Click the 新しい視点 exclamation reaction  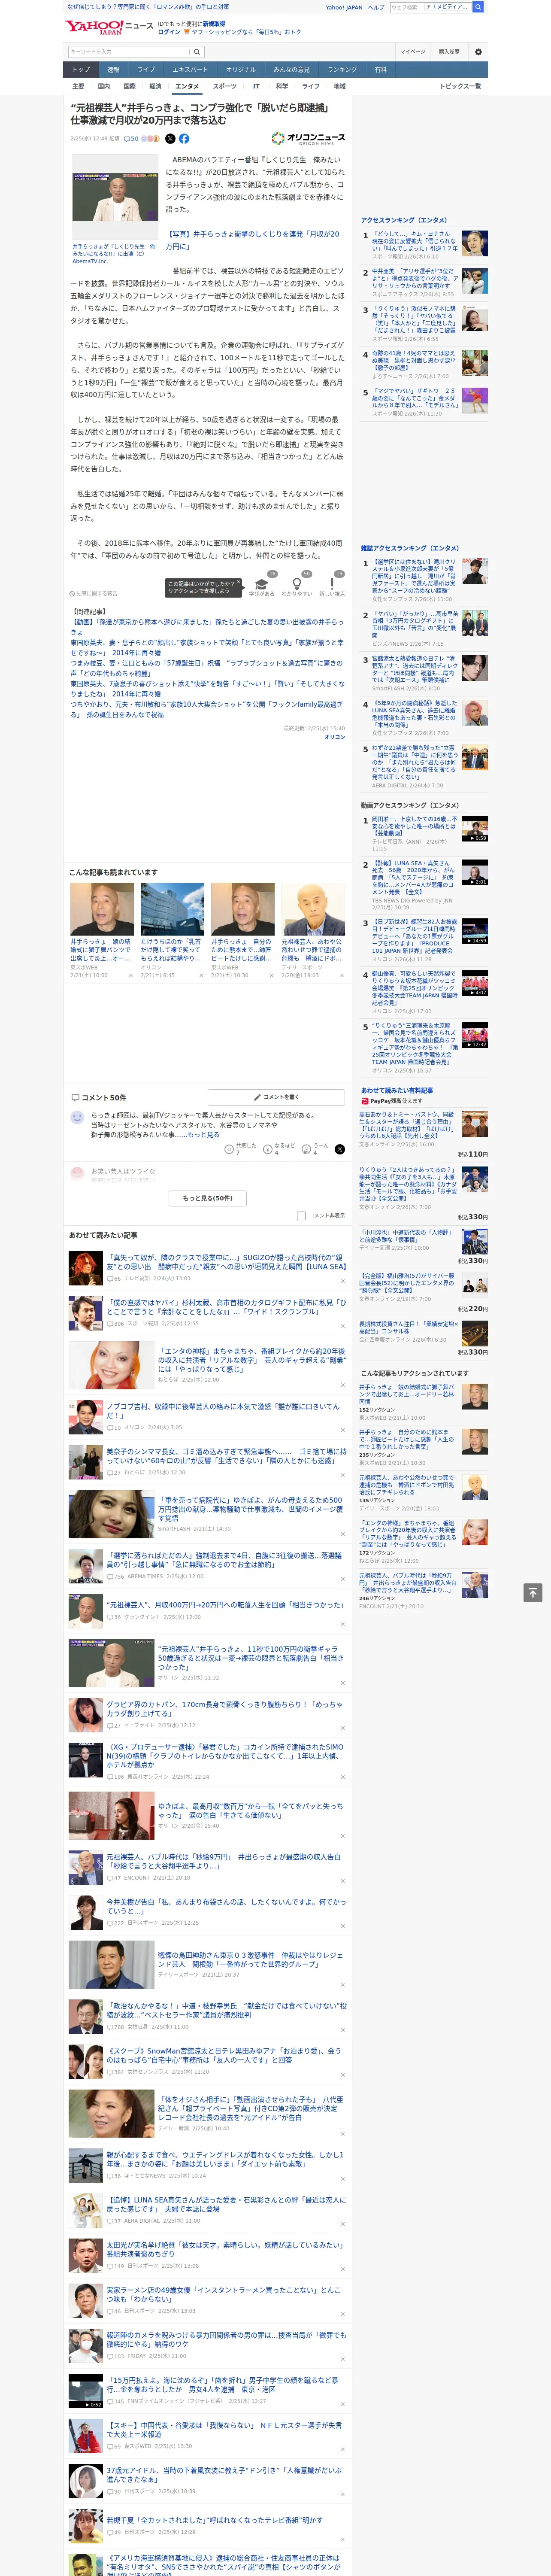pyautogui.click(x=332, y=586)
